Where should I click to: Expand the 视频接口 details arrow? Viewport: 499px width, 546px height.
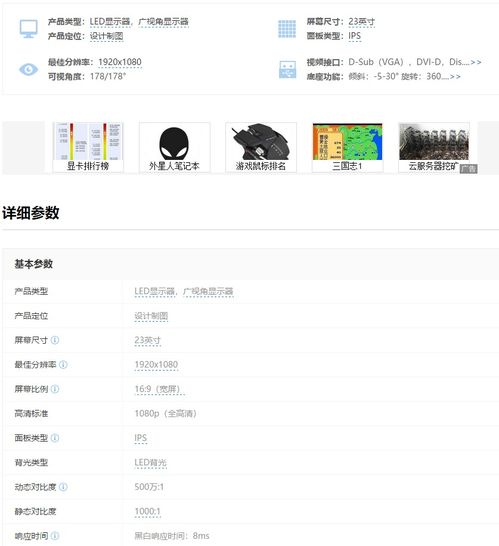pyautogui.click(x=476, y=62)
